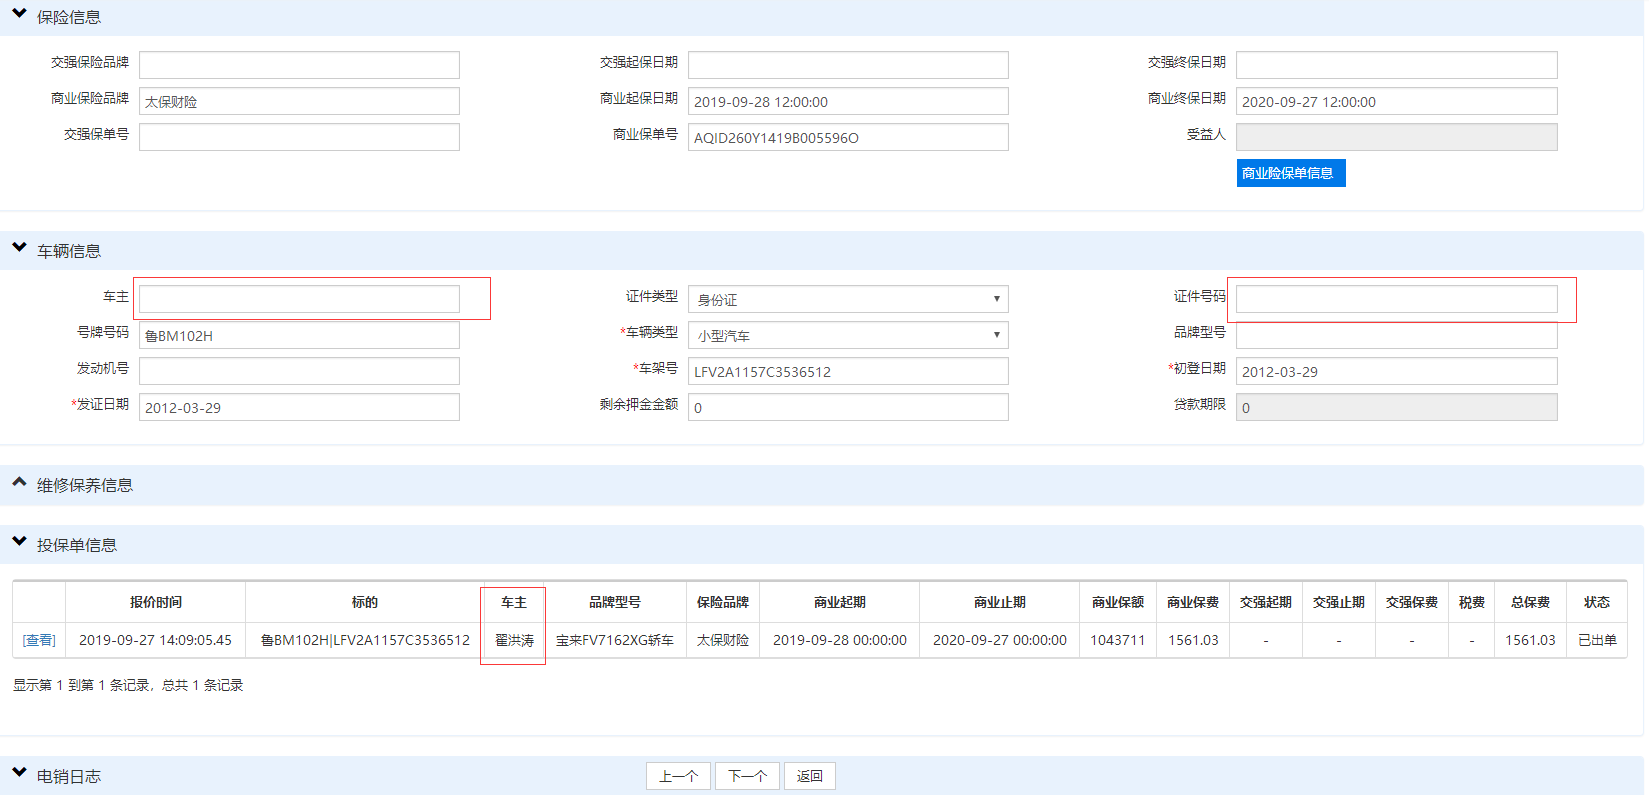
Task: Click the 车主 column header
Action: pos(514,602)
